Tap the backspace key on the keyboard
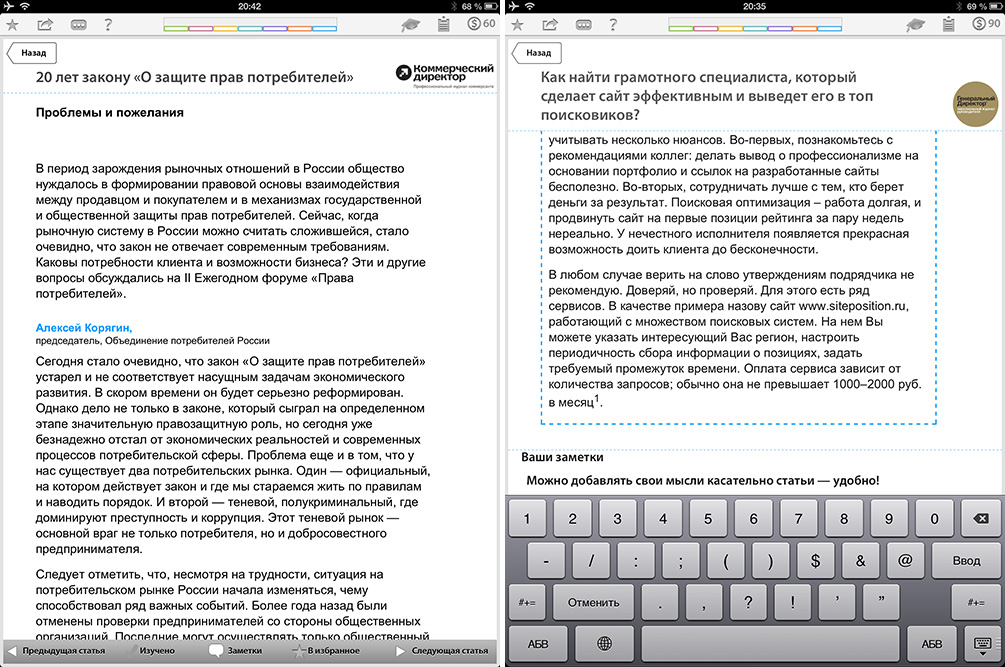Viewport: 1005px width, 667px height. pyautogui.click(x=981, y=519)
